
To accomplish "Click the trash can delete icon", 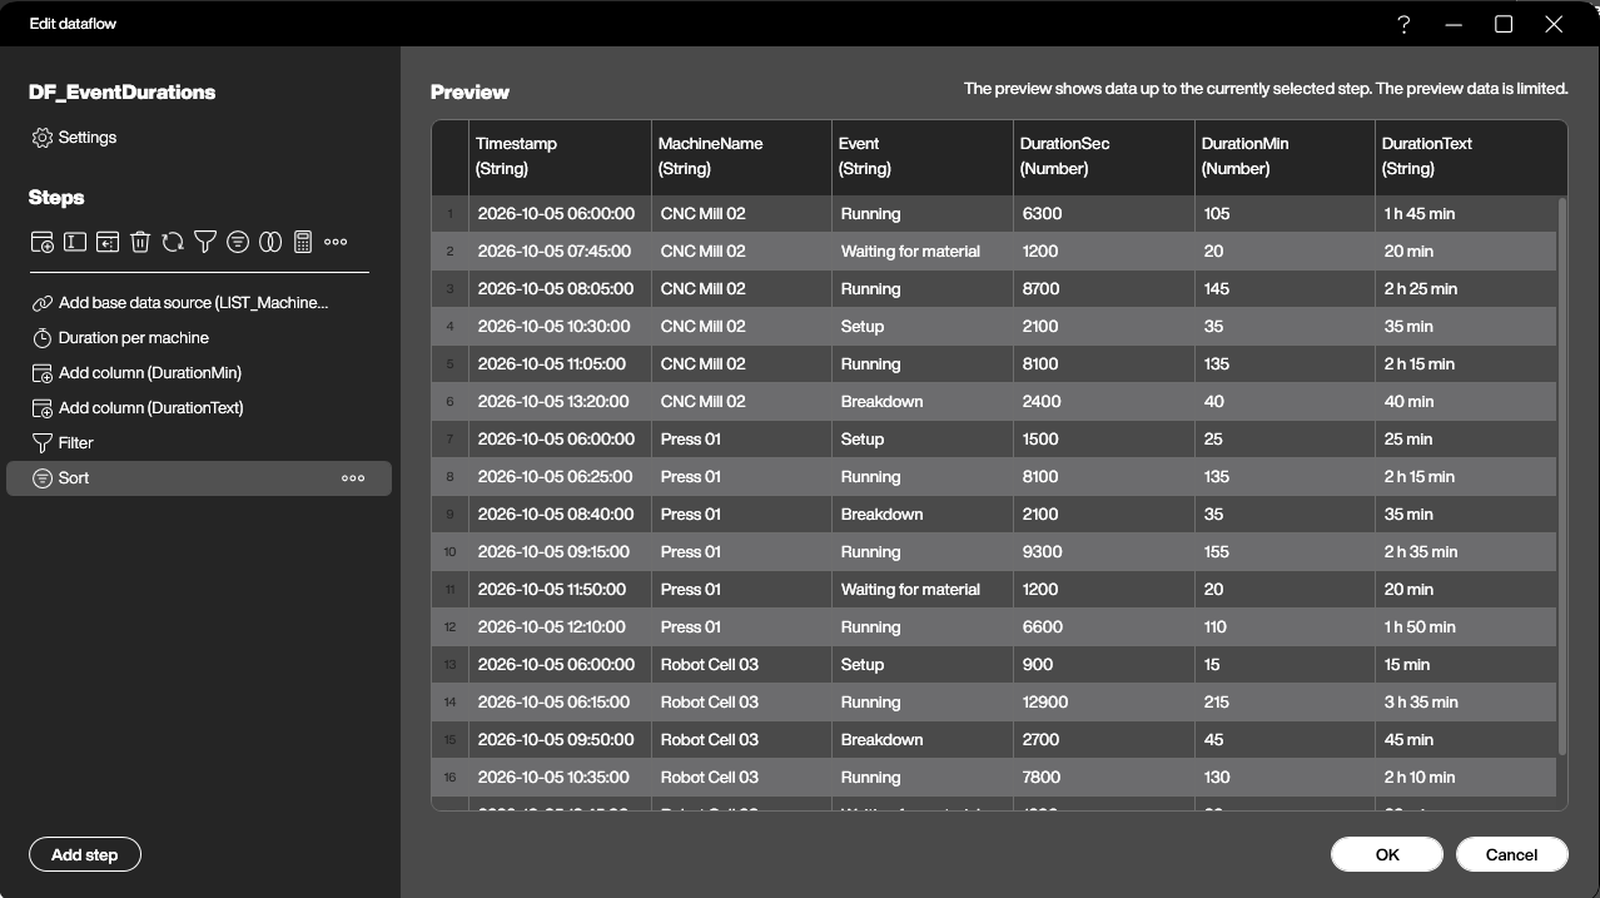I will click(140, 242).
